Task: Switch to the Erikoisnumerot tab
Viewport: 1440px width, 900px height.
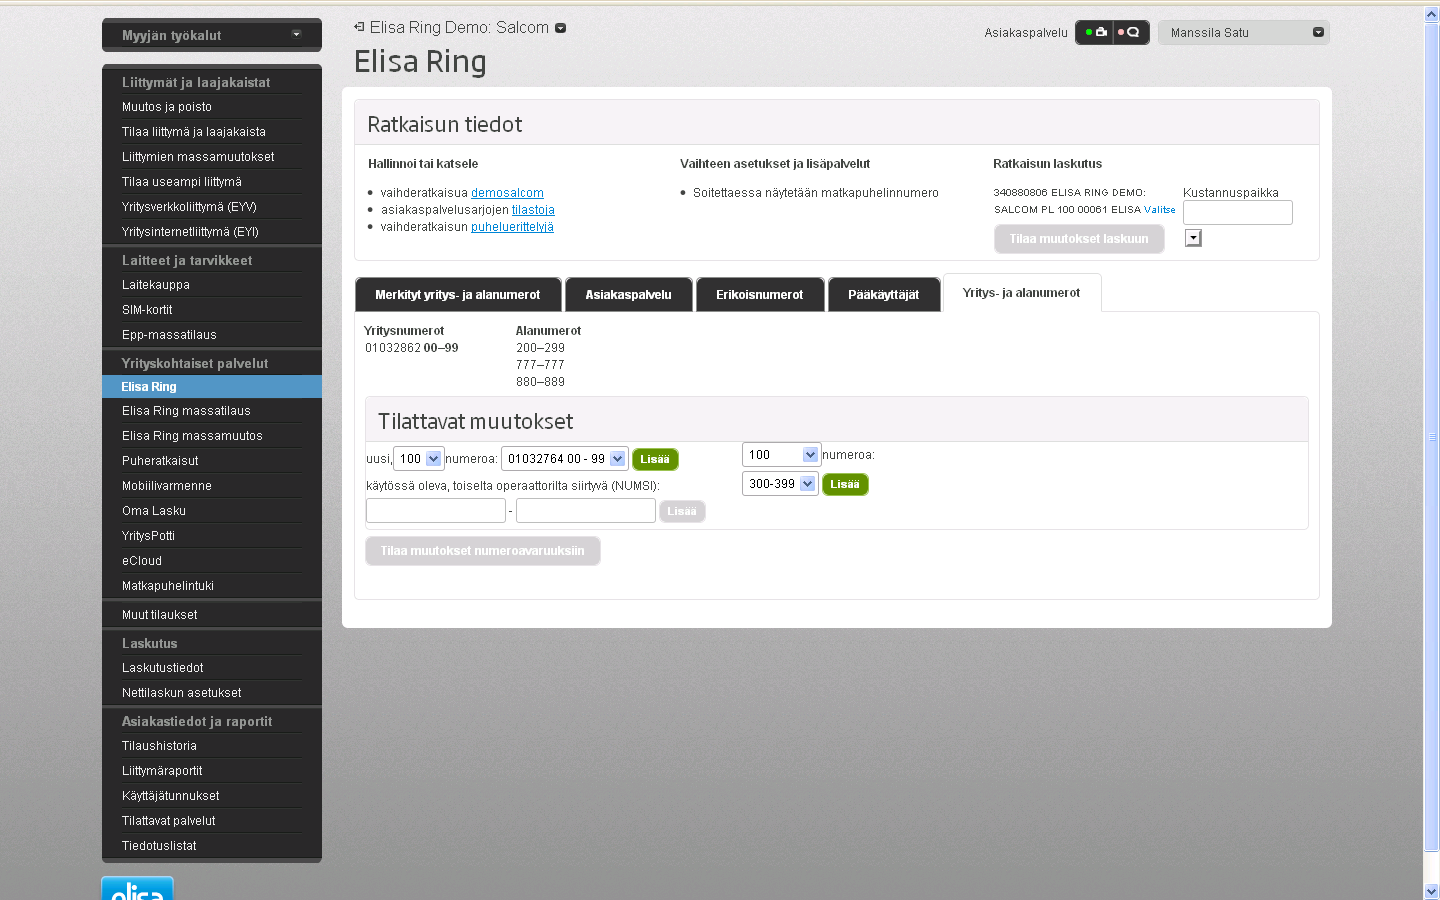Action: point(760,295)
